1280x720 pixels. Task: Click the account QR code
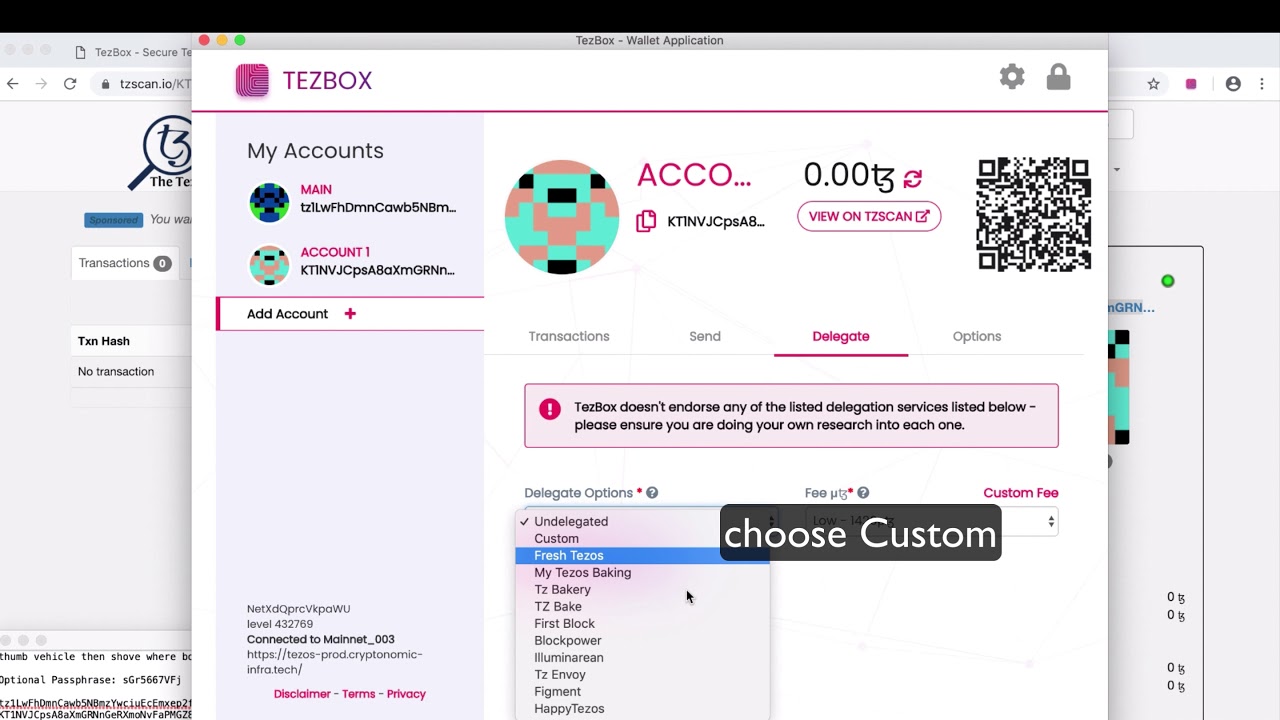click(1033, 214)
